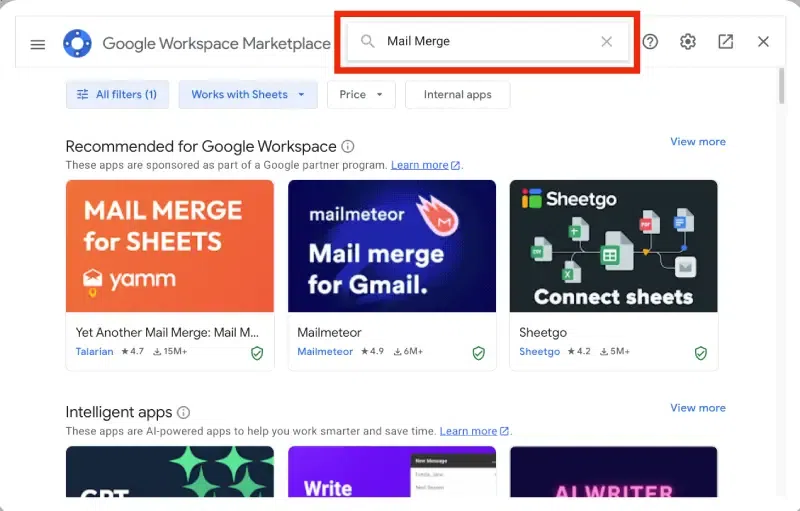The image size is (800, 511).
Task: Open the help question mark icon
Action: click(650, 41)
